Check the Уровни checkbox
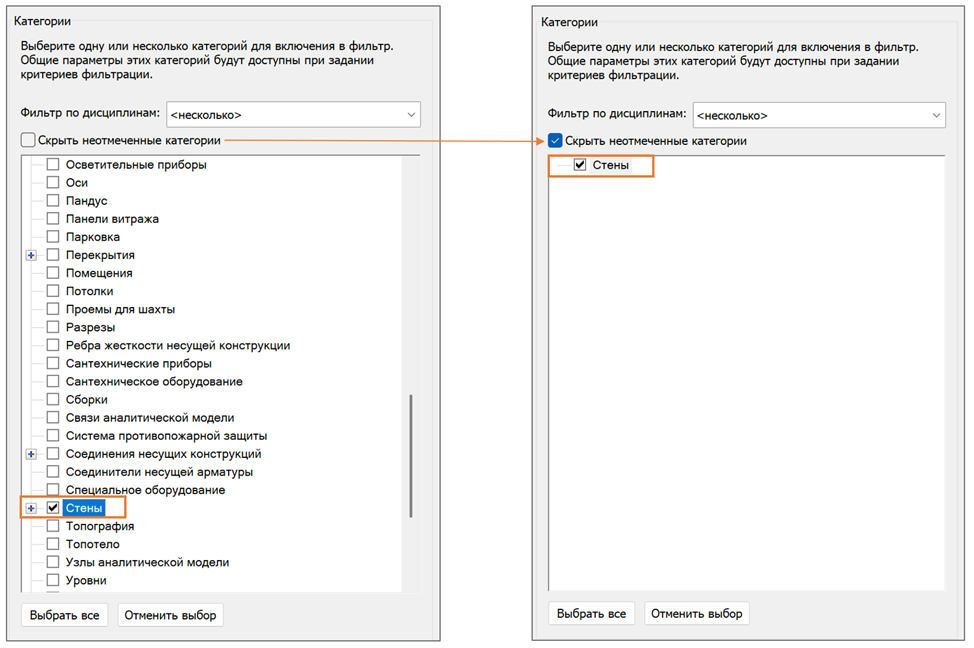The height and width of the screenshot is (648, 974). 53,580
